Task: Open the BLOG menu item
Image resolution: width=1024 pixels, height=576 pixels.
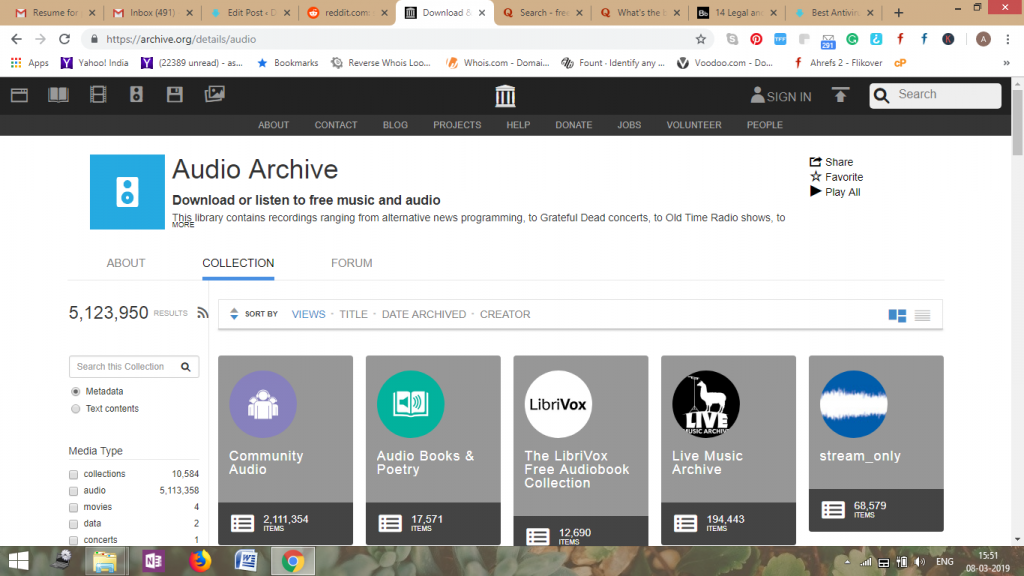Action: 395,125
